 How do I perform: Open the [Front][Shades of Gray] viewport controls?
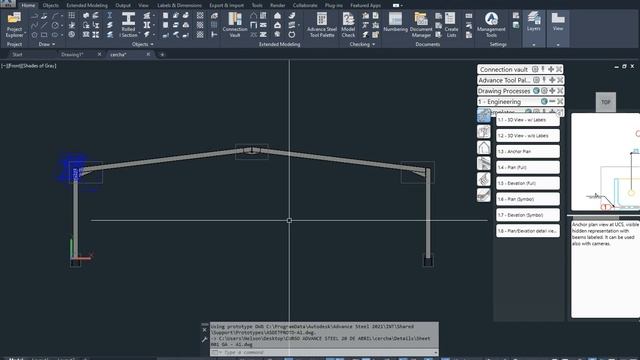click(29, 66)
